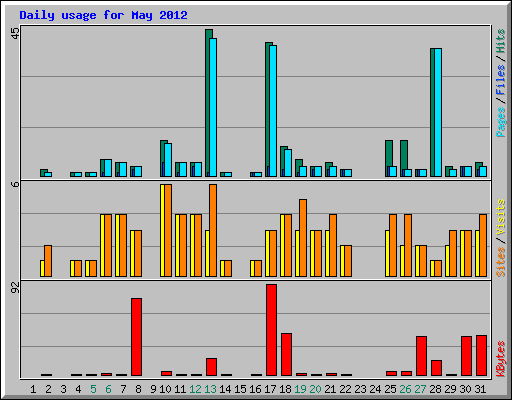This screenshot has width=512, height=400.
Task: Click the cyan hits bar for day 6
Action: pyautogui.click(x=108, y=168)
